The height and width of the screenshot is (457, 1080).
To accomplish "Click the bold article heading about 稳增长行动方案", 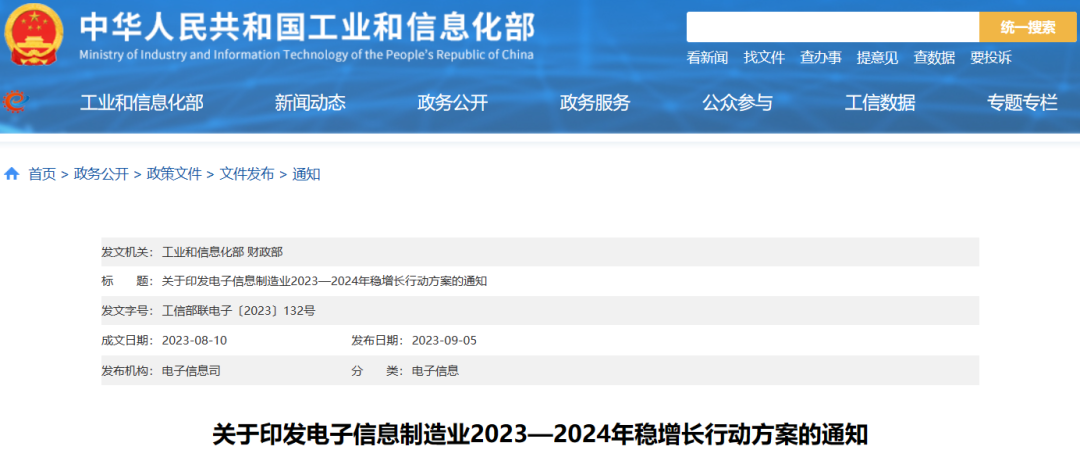I will tap(540, 436).
